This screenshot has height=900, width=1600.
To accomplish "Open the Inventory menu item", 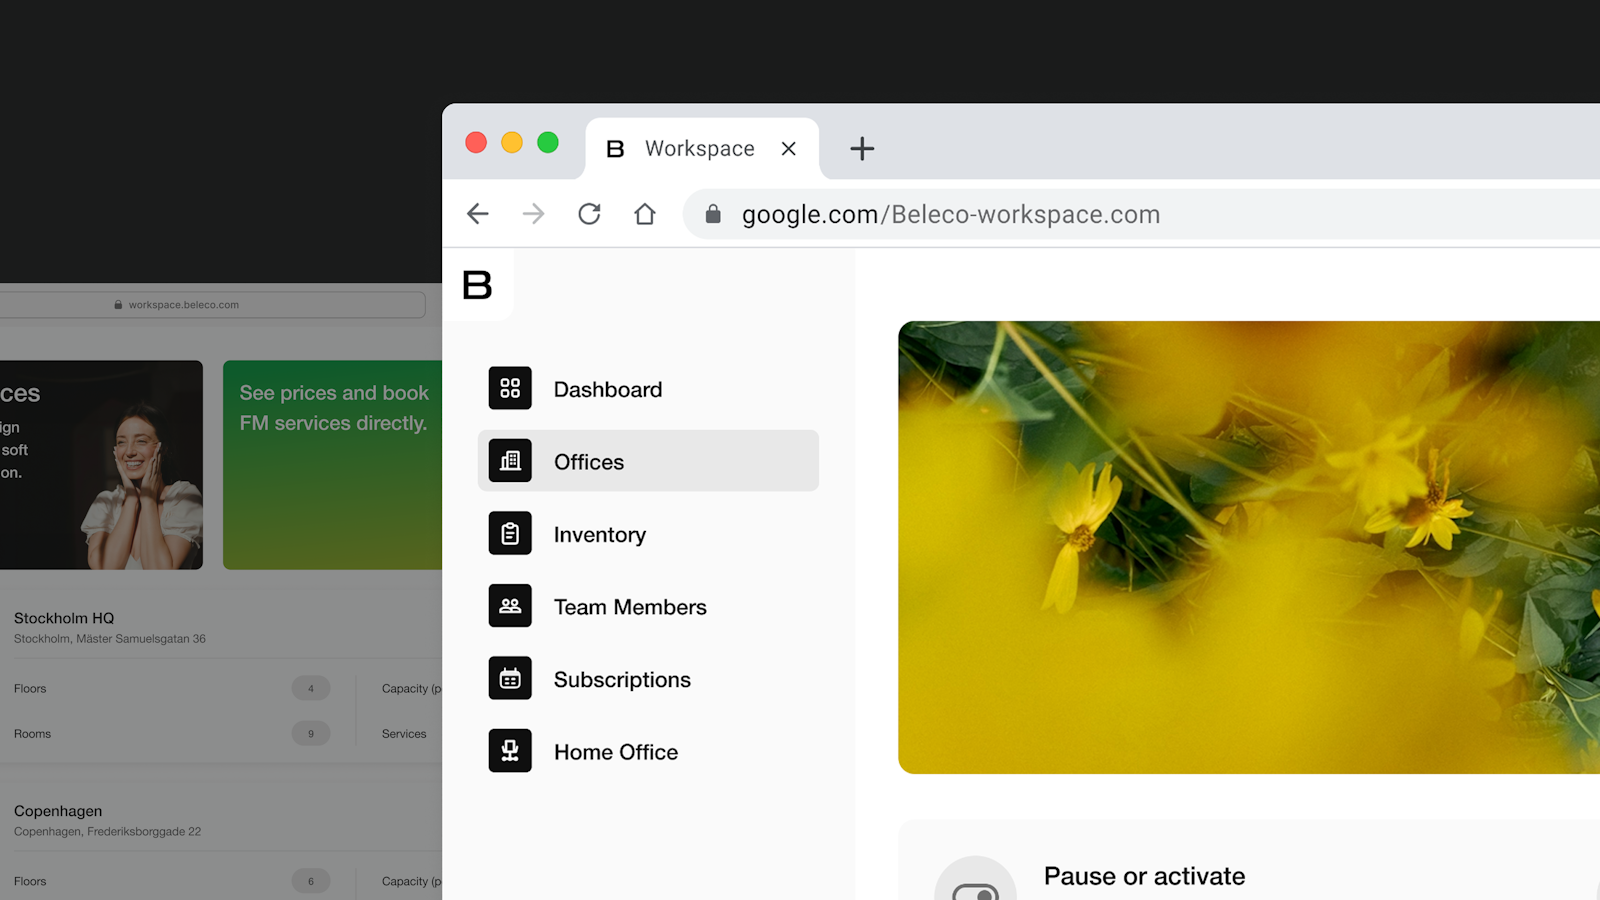I will (600, 535).
